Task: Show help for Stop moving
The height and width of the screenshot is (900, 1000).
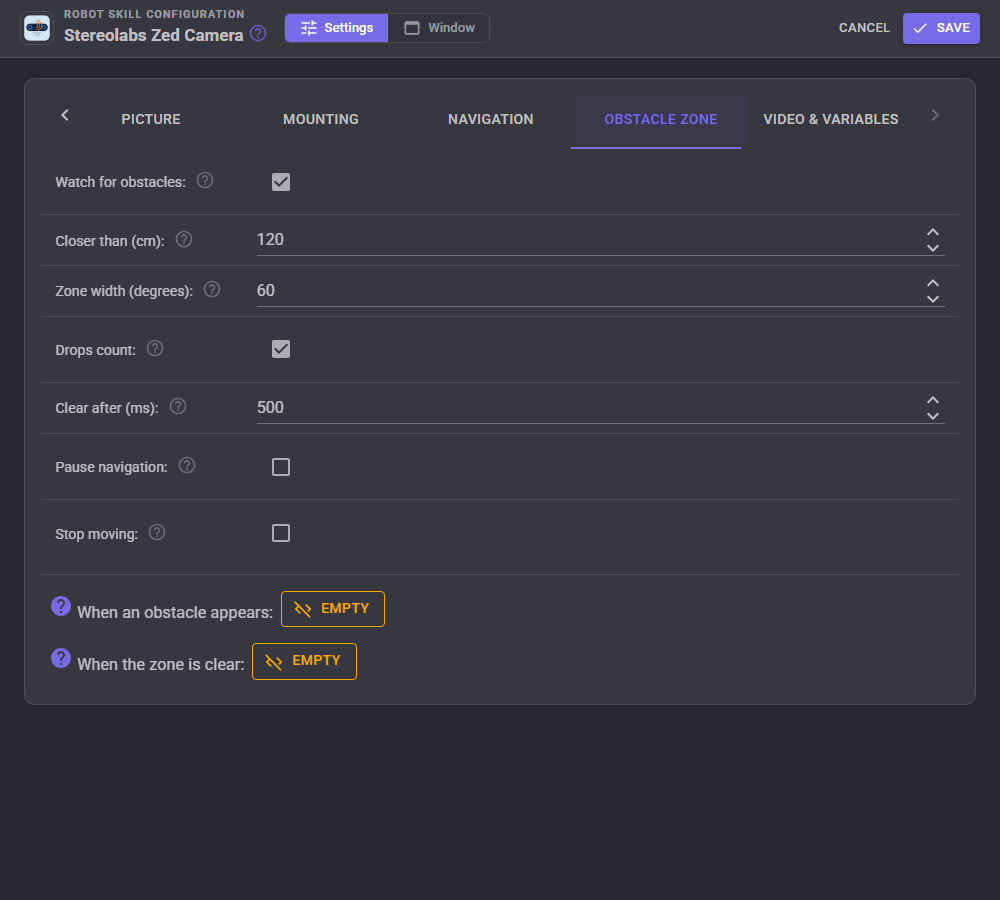Action: pos(157,533)
